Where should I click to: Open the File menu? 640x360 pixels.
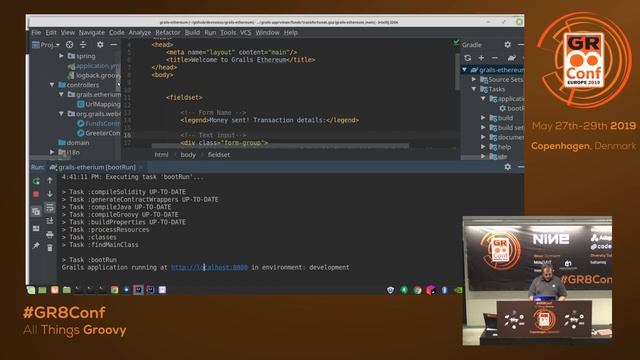click(x=36, y=32)
